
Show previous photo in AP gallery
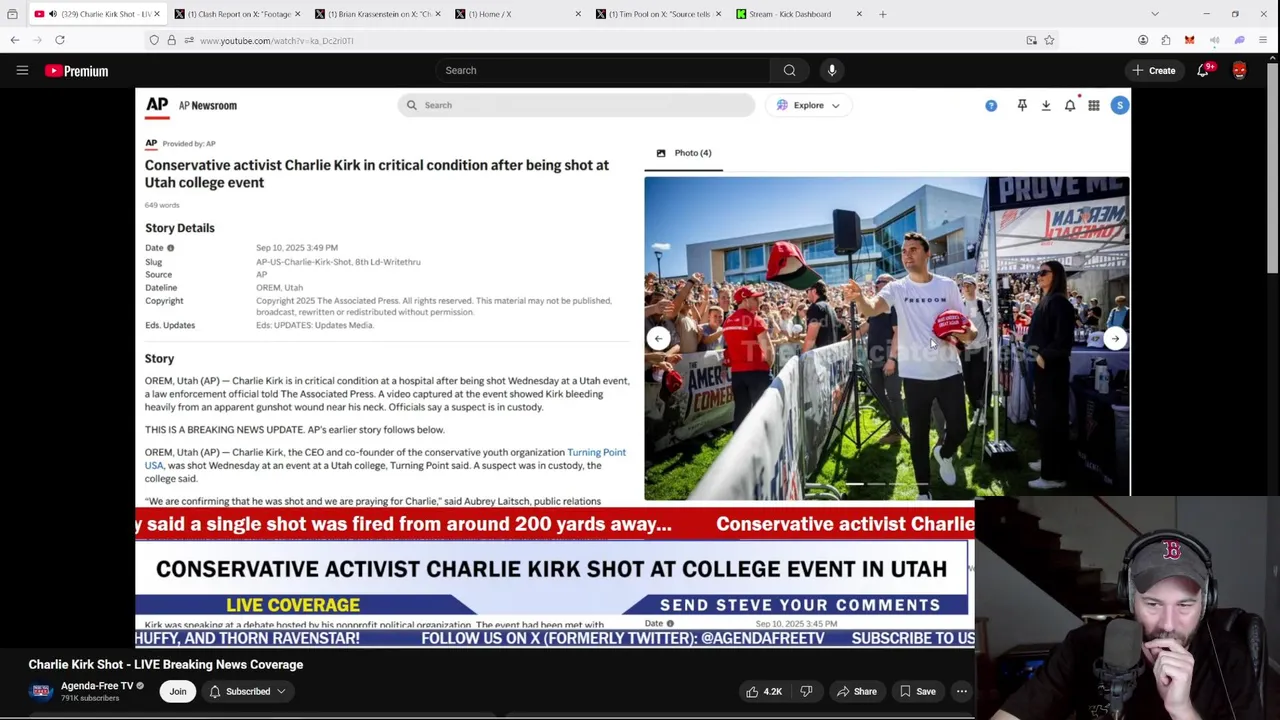[658, 339]
